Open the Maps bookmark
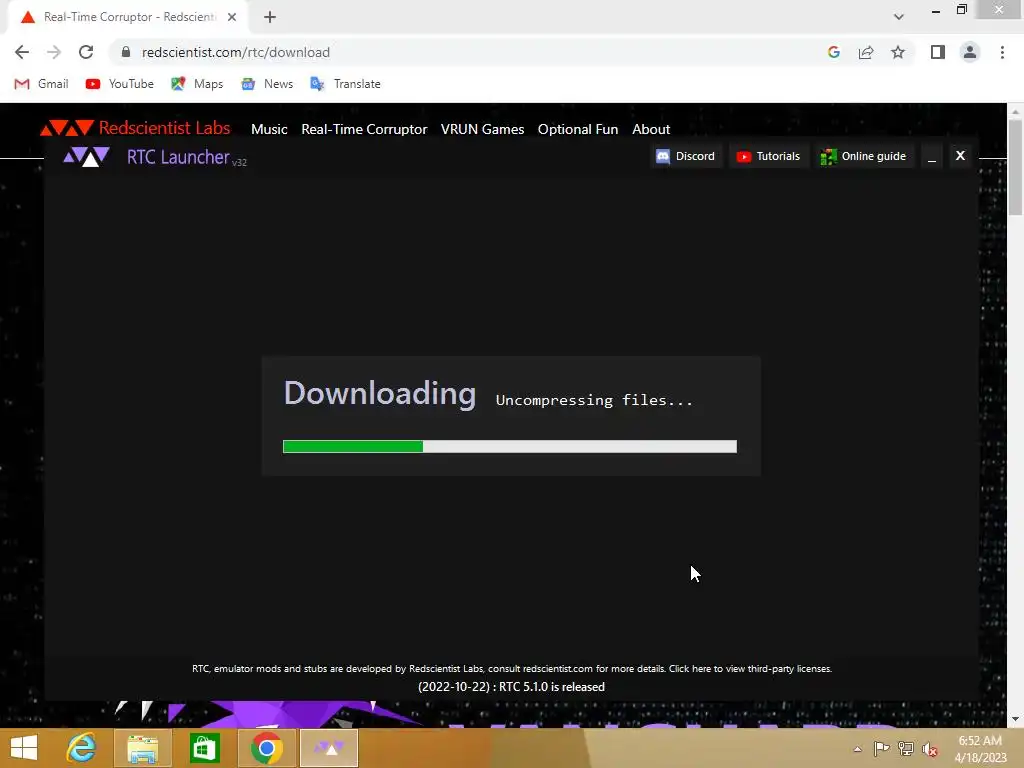The image size is (1024, 768). (197, 84)
